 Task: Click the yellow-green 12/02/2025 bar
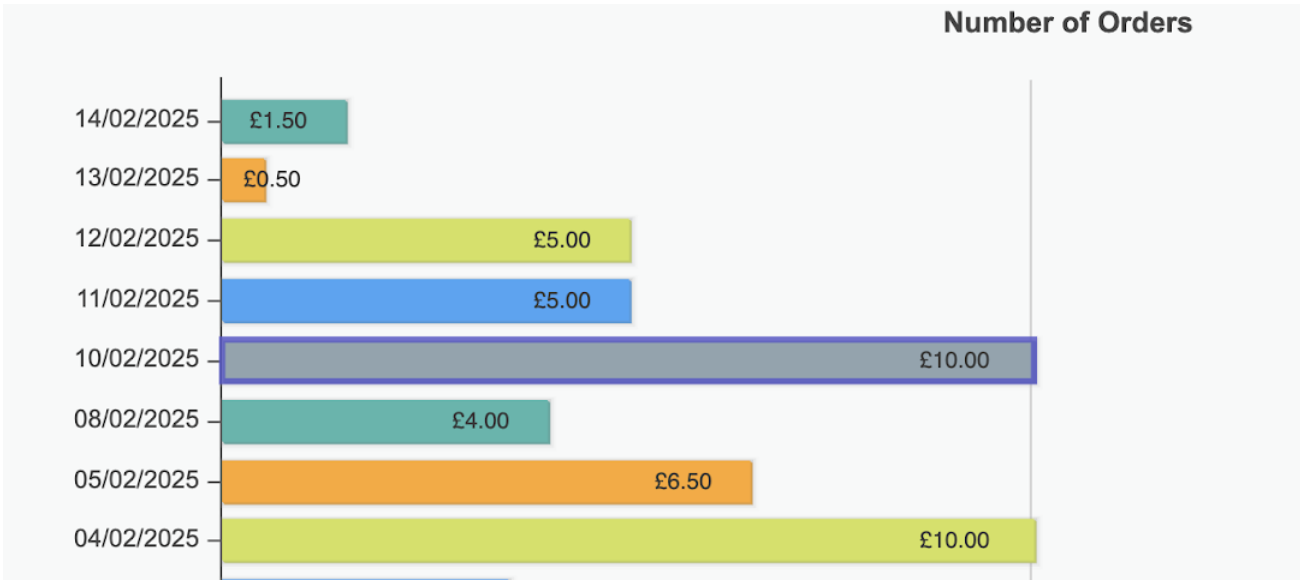426,240
